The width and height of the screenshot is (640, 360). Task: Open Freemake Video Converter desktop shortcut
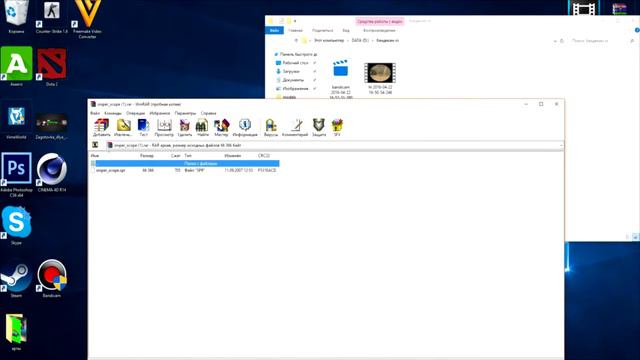pyautogui.click(x=88, y=20)
